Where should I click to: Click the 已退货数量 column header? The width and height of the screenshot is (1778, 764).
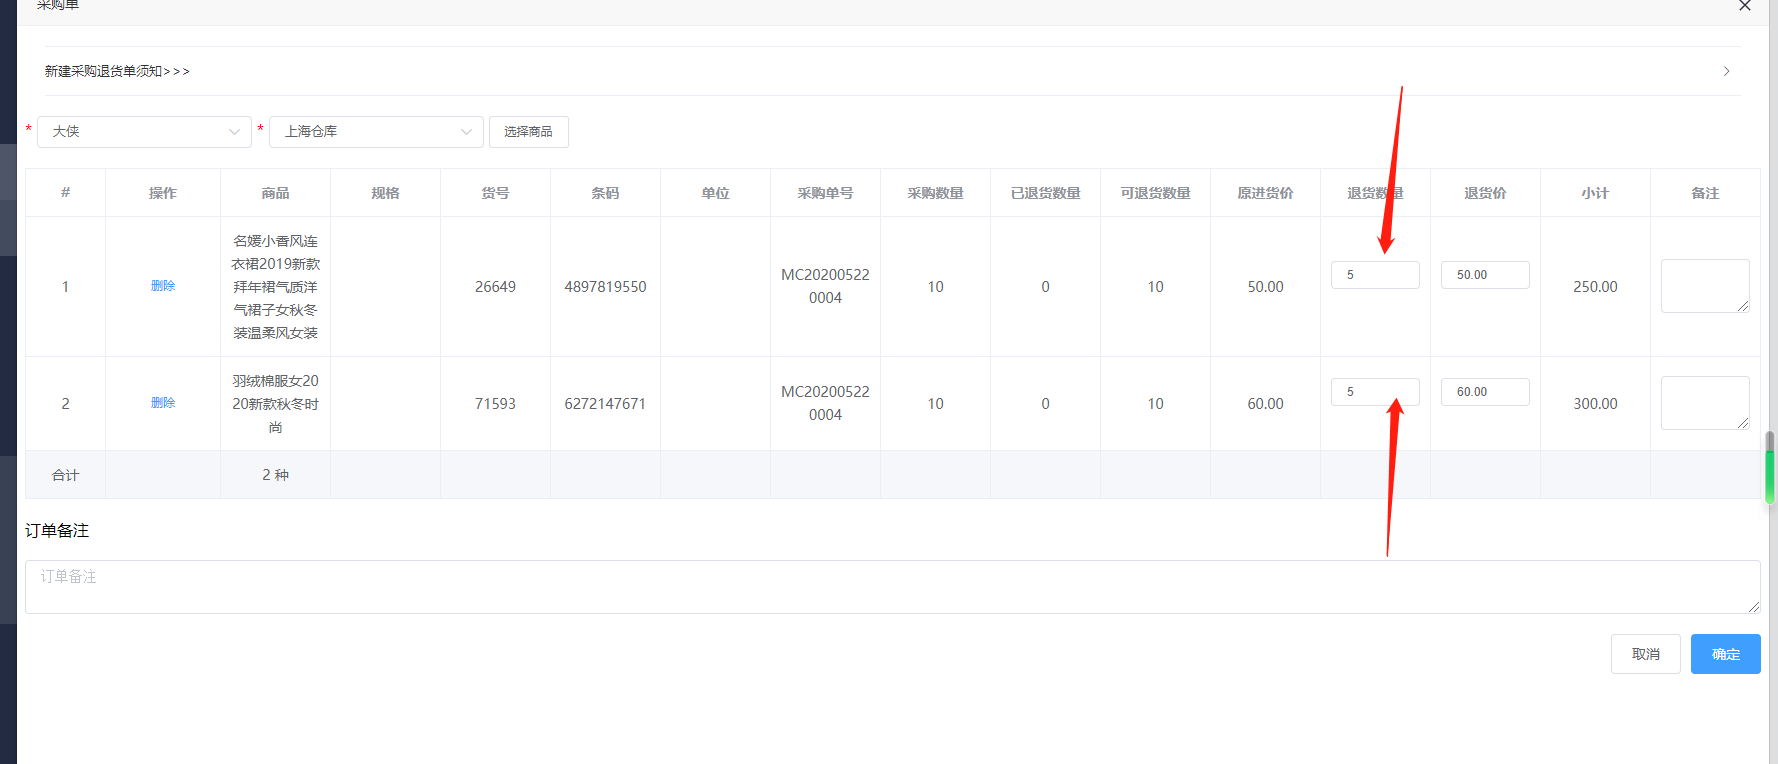click(x=1045, y=193)
